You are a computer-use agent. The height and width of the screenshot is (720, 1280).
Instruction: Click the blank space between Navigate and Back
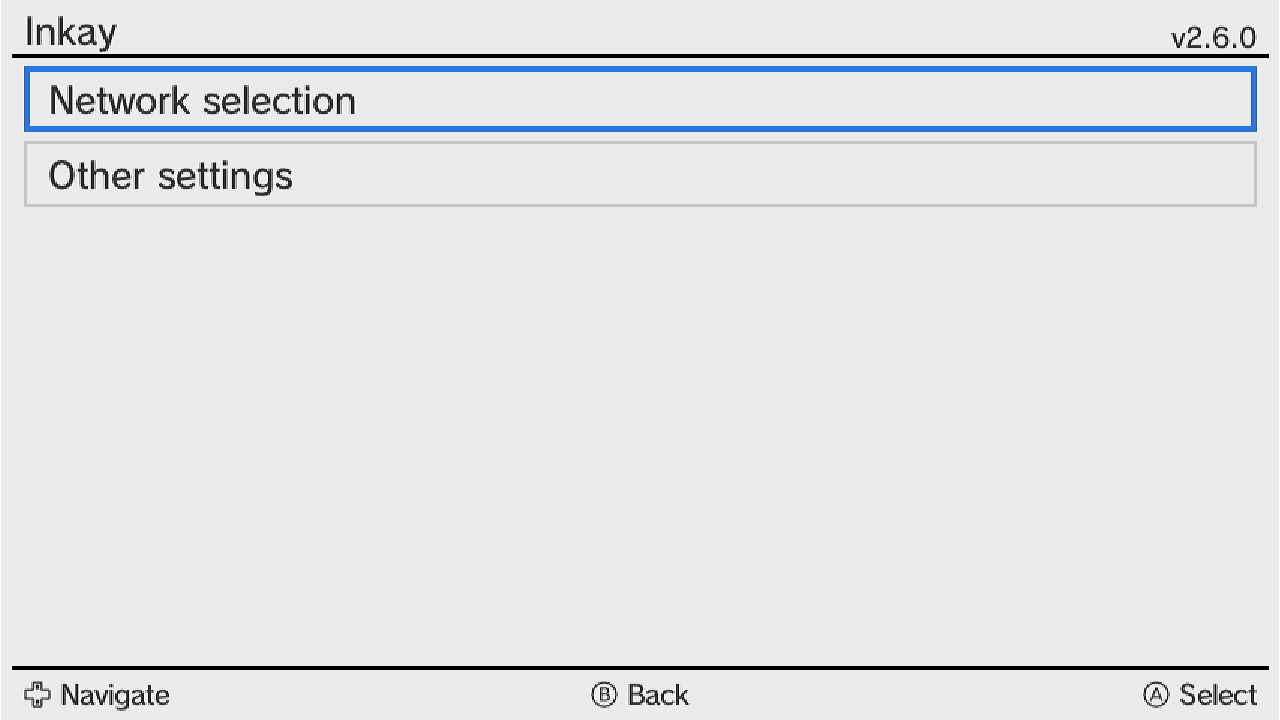click(380, 695)
